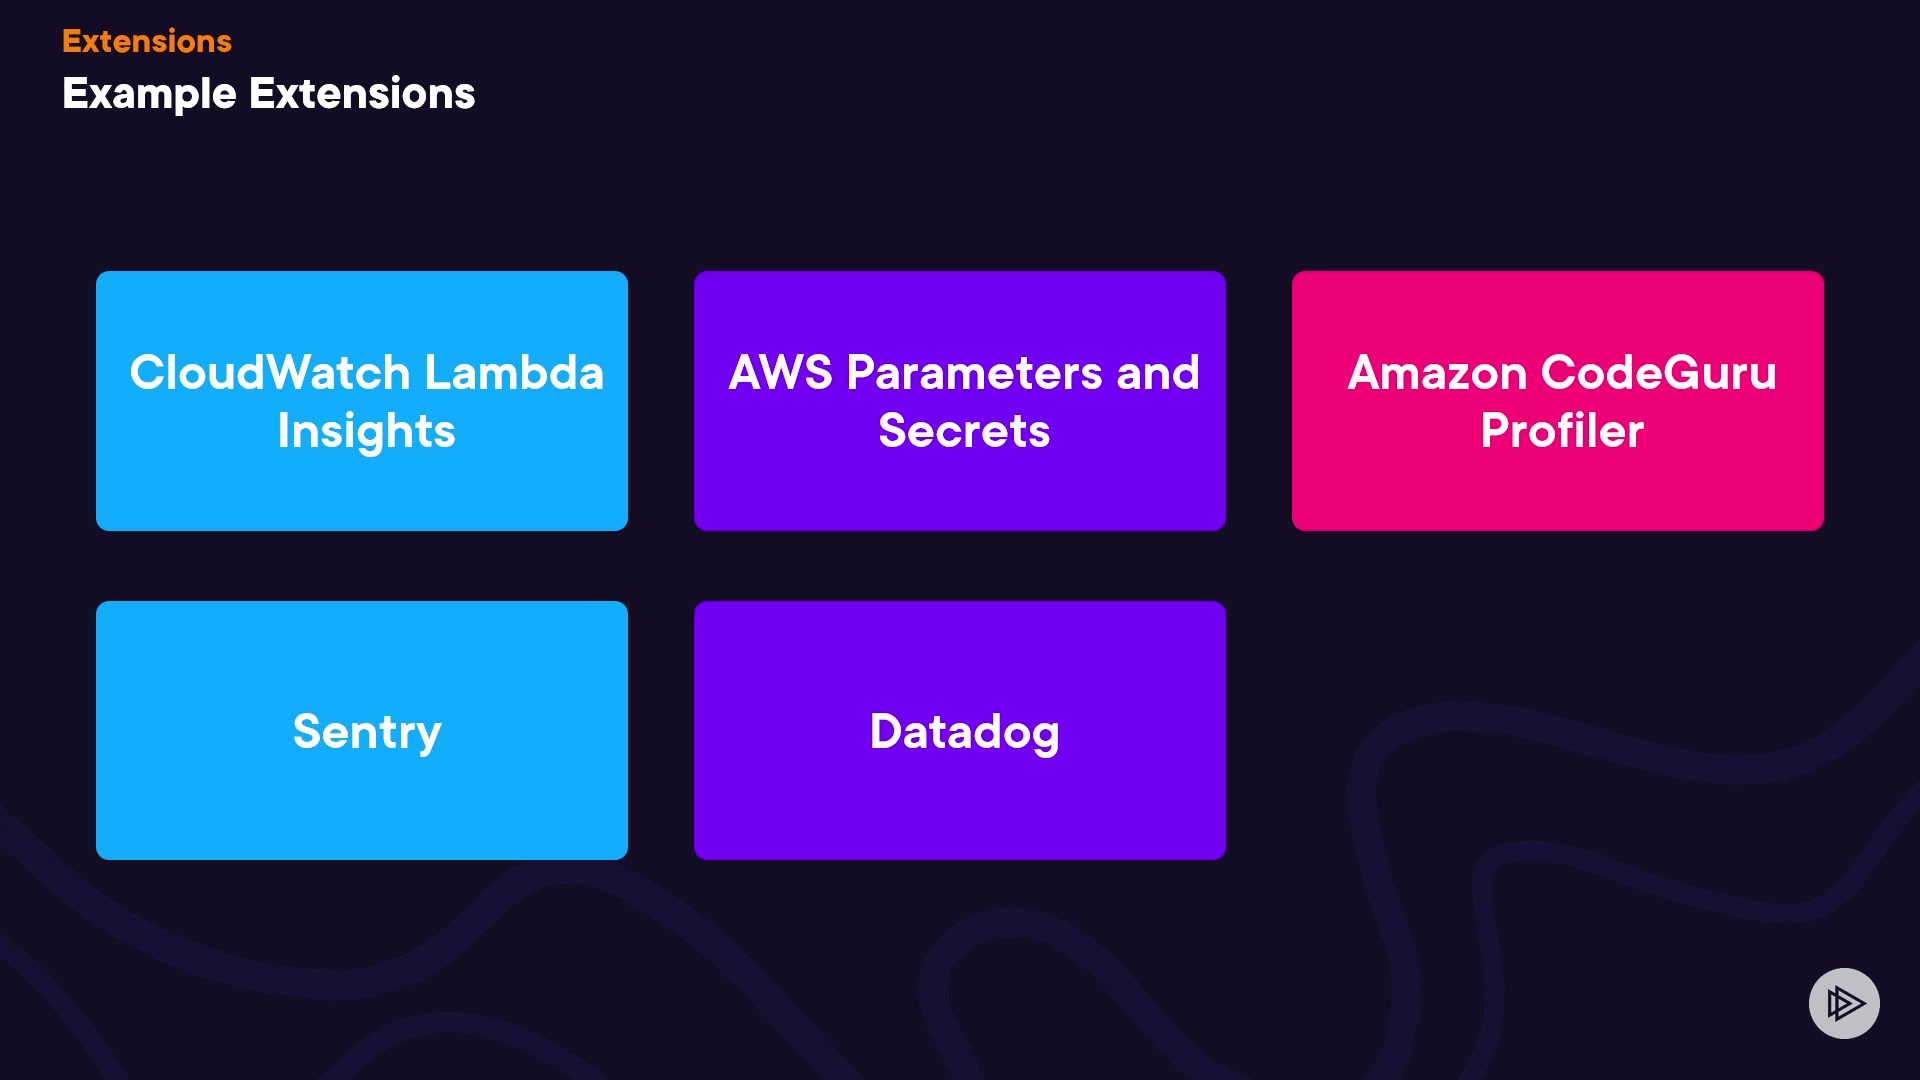The height and width of the screenshot is (1080, 1920).
Task: Click the word Amazon in the pink card
Action: 1437,373
